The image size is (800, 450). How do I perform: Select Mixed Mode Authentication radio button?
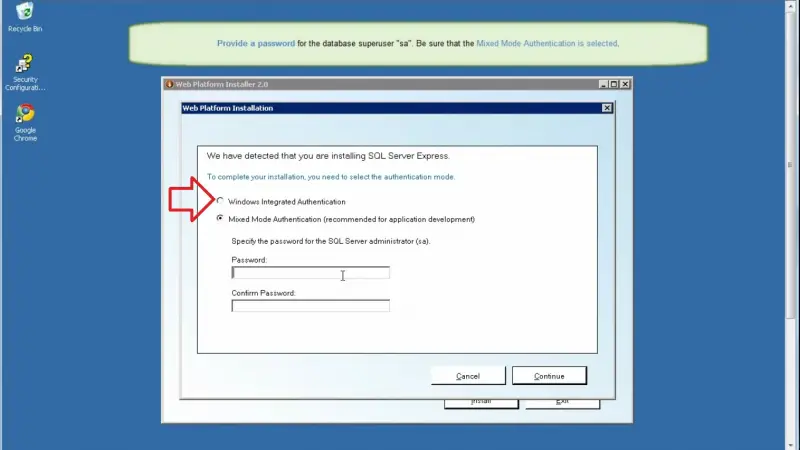220,218
